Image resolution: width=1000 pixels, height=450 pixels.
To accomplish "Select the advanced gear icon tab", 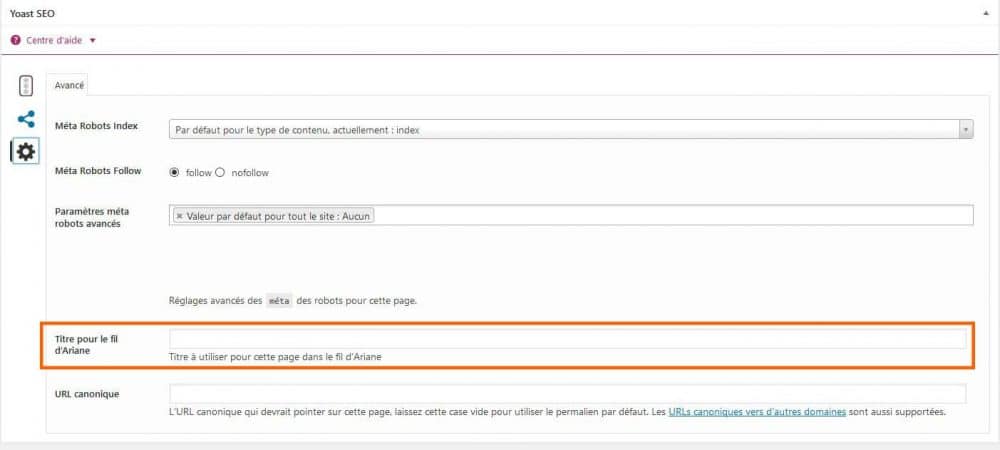I will click(26, 152).
